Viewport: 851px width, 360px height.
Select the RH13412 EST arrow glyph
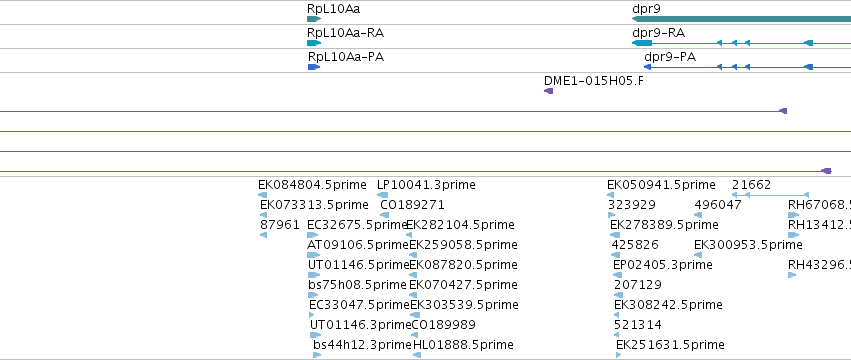pyautogui.click(x=793, y=235)
